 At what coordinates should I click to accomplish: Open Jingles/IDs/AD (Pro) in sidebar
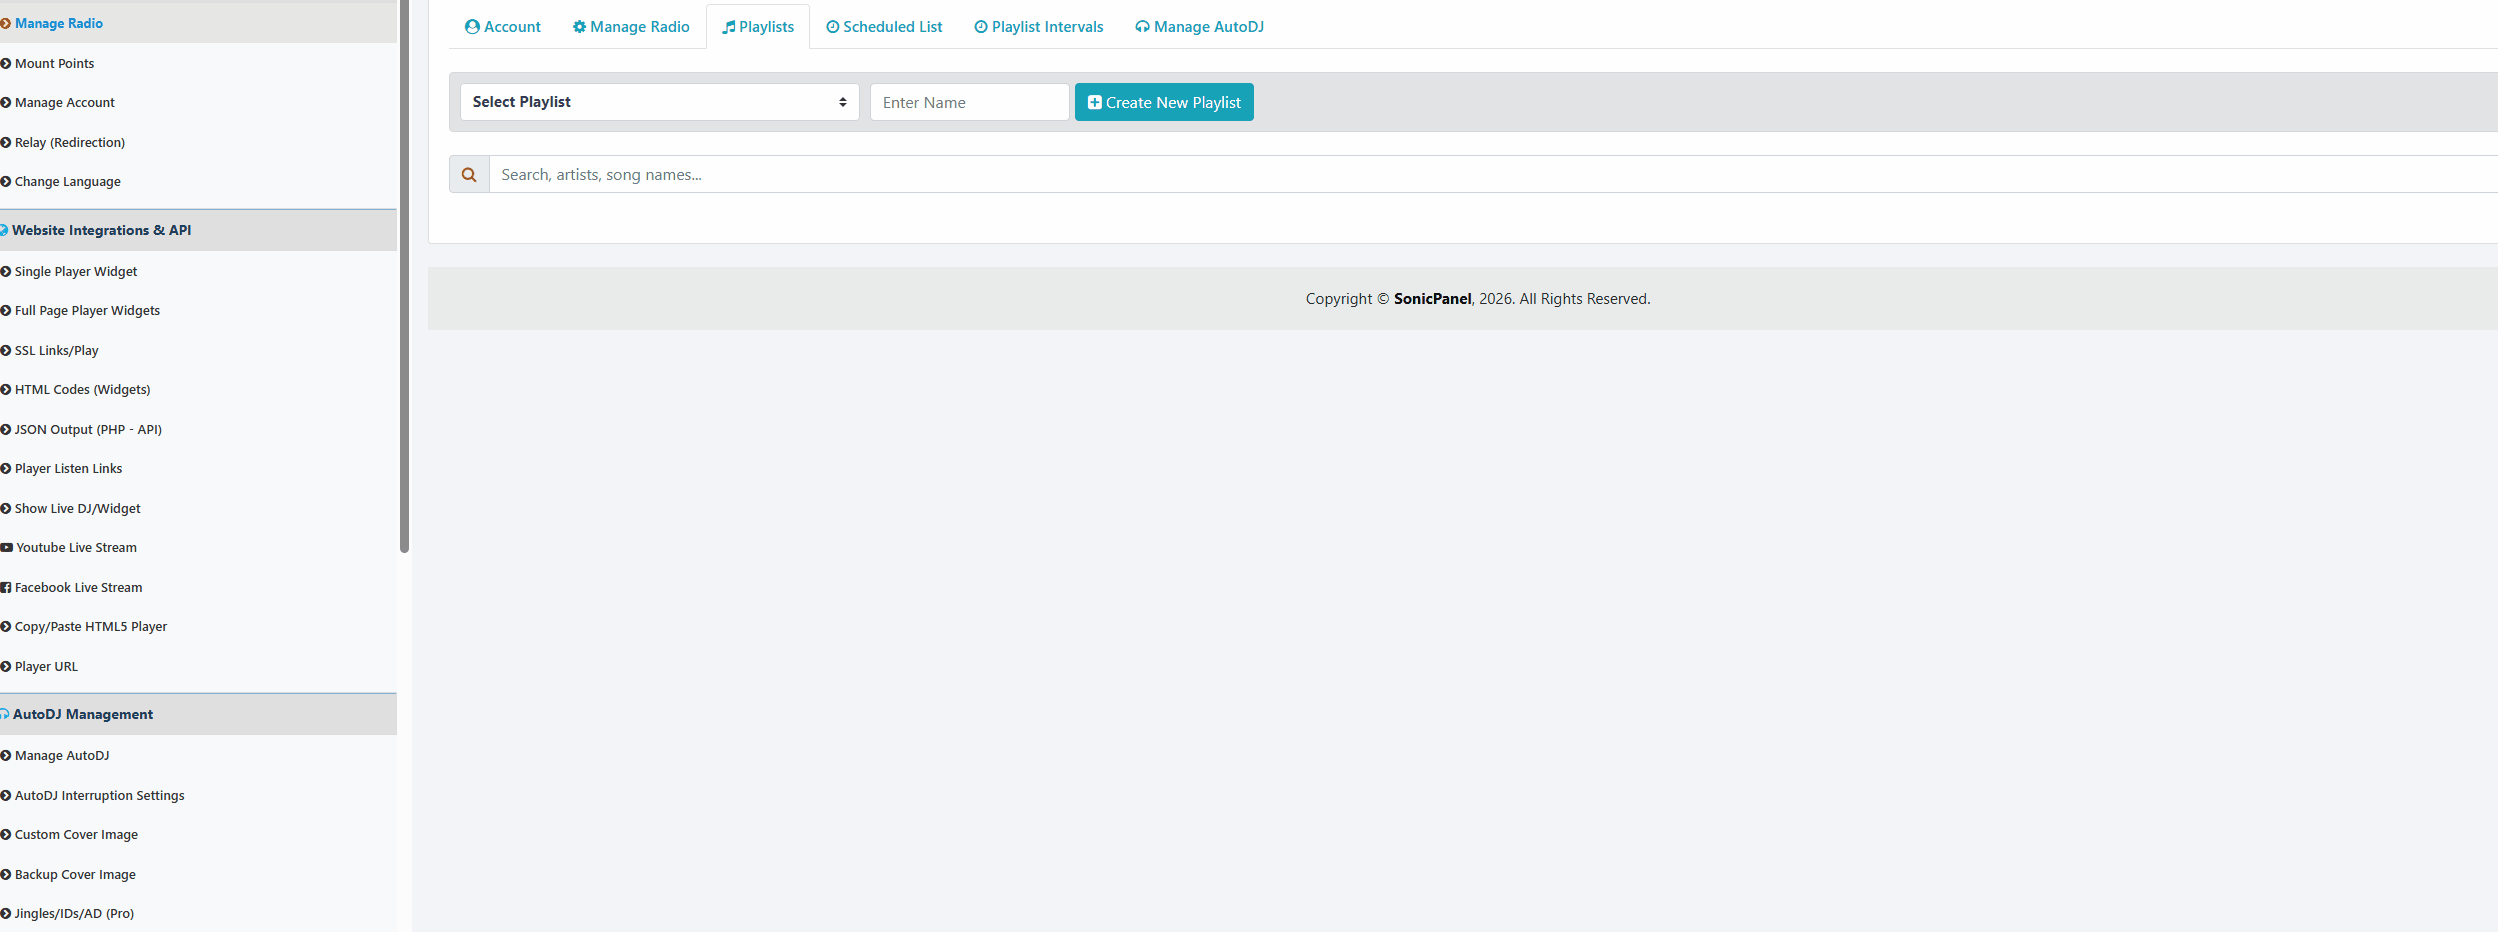point(74,913)
